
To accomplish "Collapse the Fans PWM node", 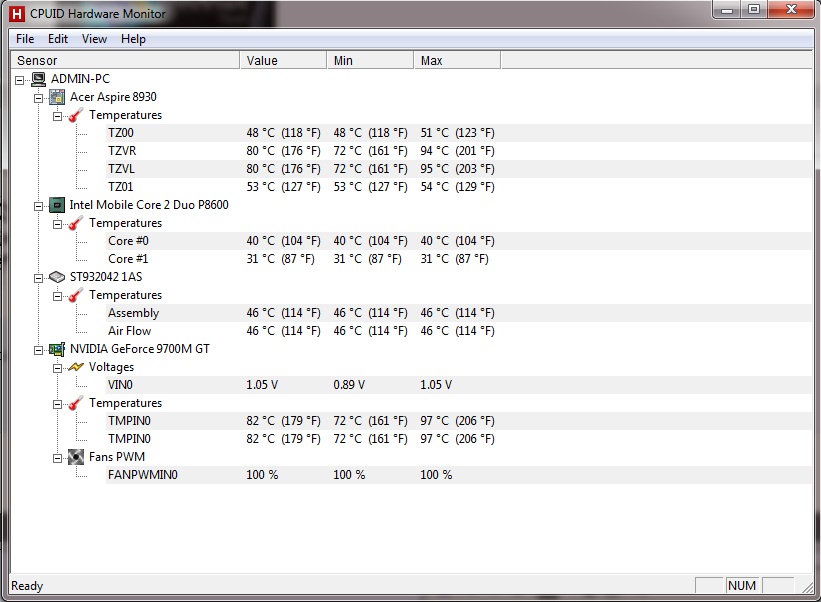I will click(58, 458).
